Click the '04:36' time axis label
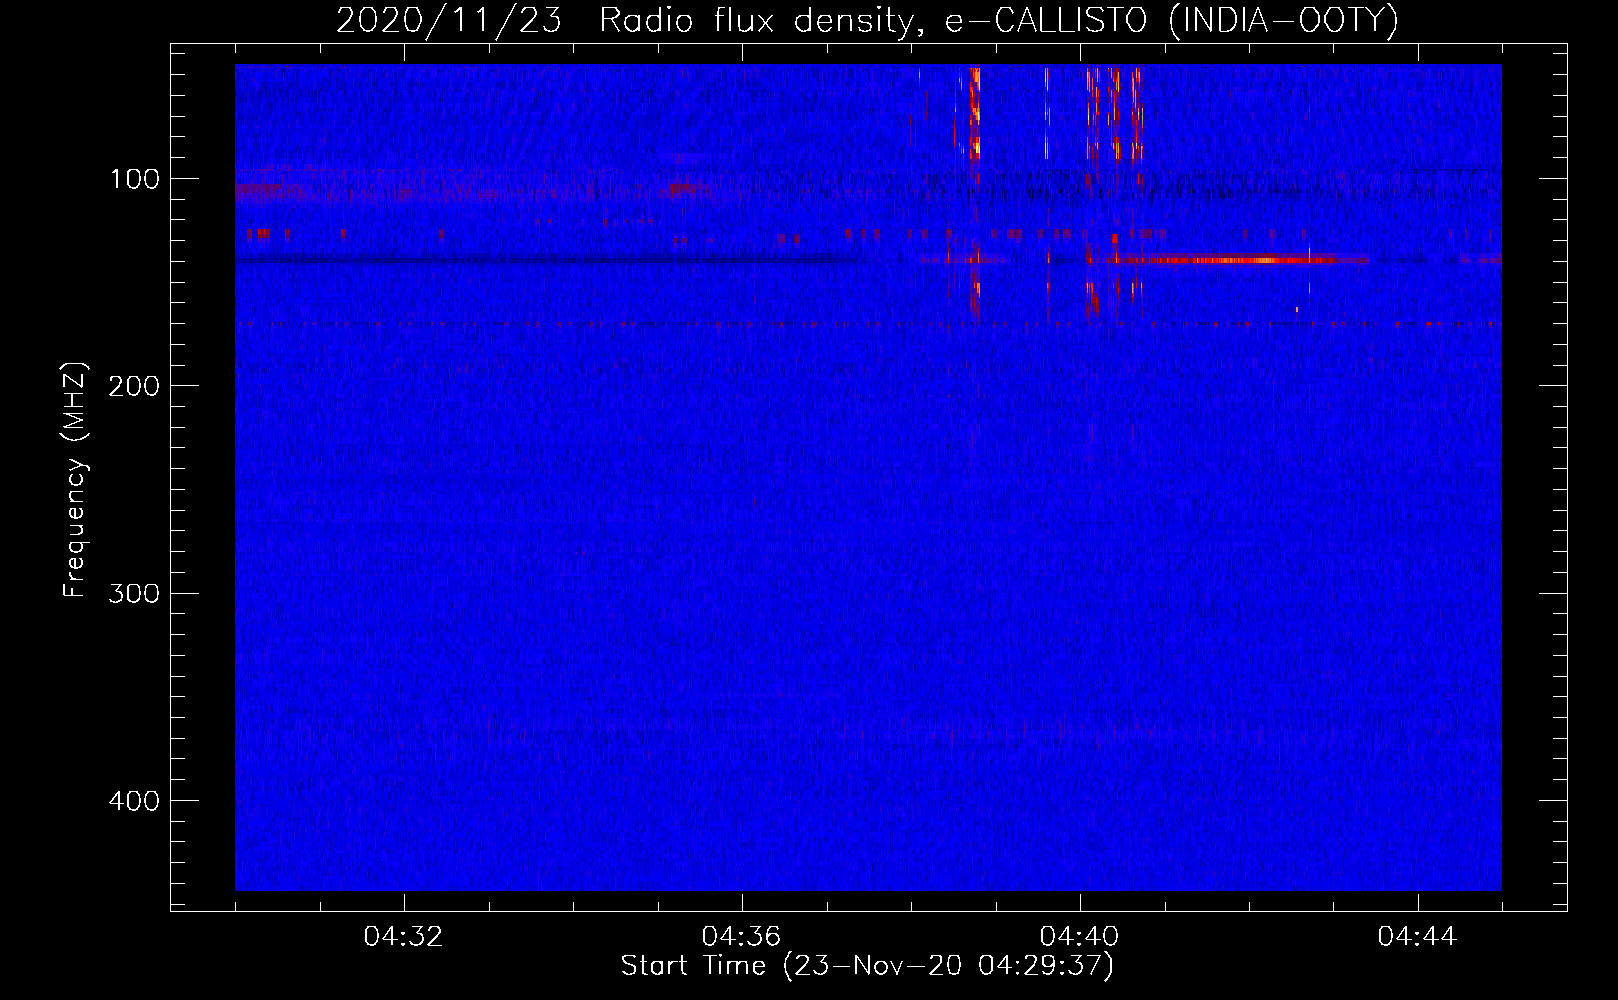1618x1000 pixels. click(741, 937)
